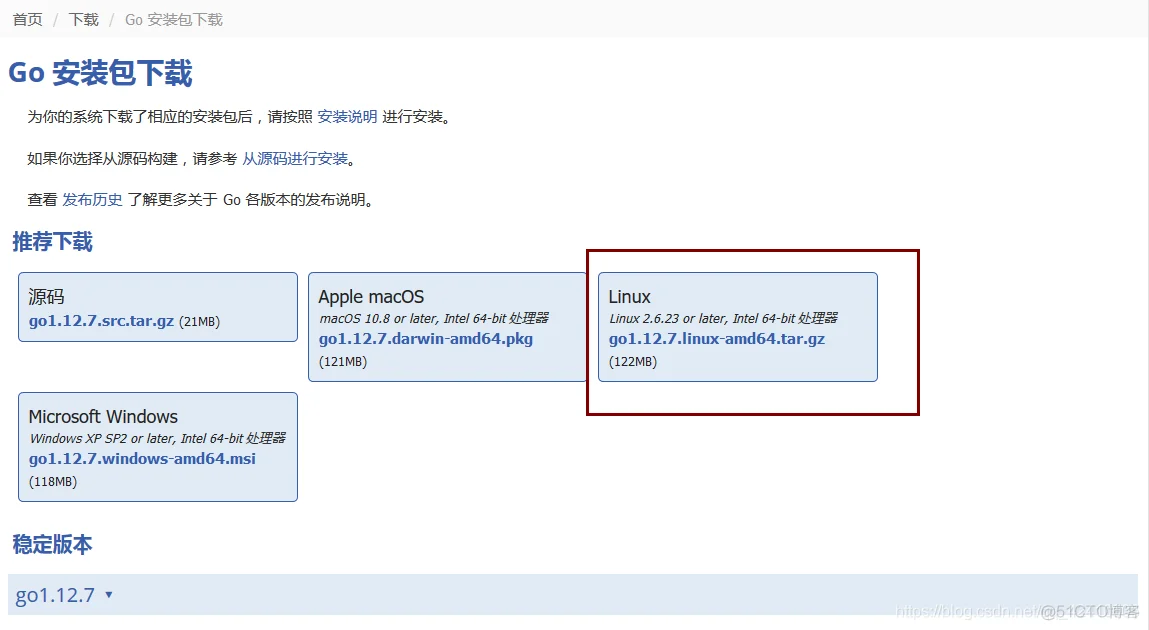Click the Go 安装包下载 breadcrumb text

click(x=174, y=20)
